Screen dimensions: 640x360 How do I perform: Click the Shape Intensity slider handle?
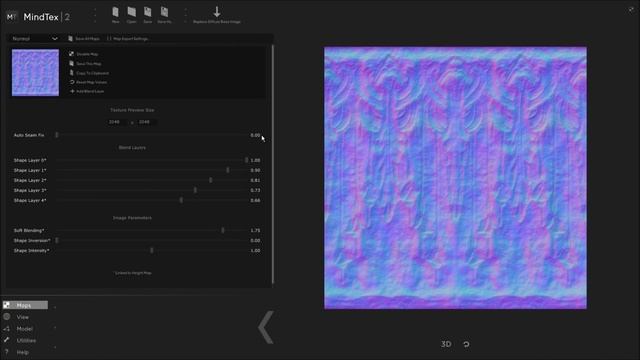point(152,251)
